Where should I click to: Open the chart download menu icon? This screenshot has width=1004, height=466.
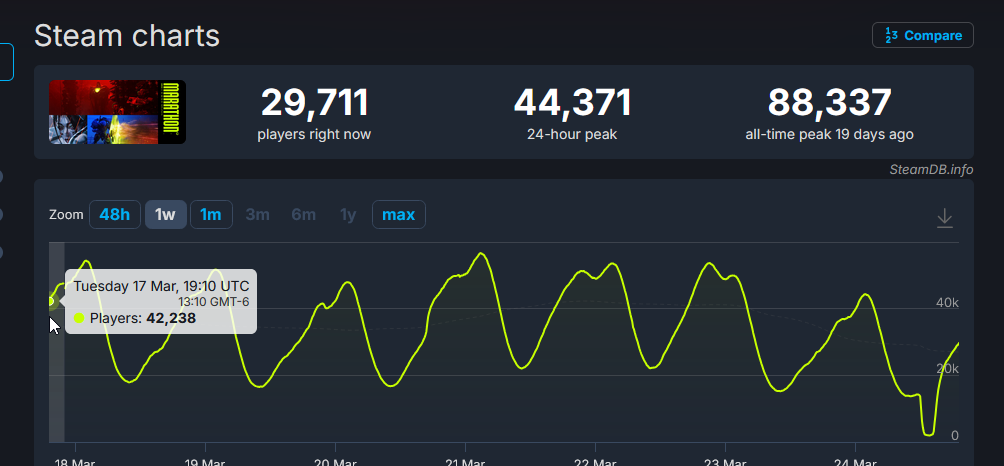coord(944,218)
